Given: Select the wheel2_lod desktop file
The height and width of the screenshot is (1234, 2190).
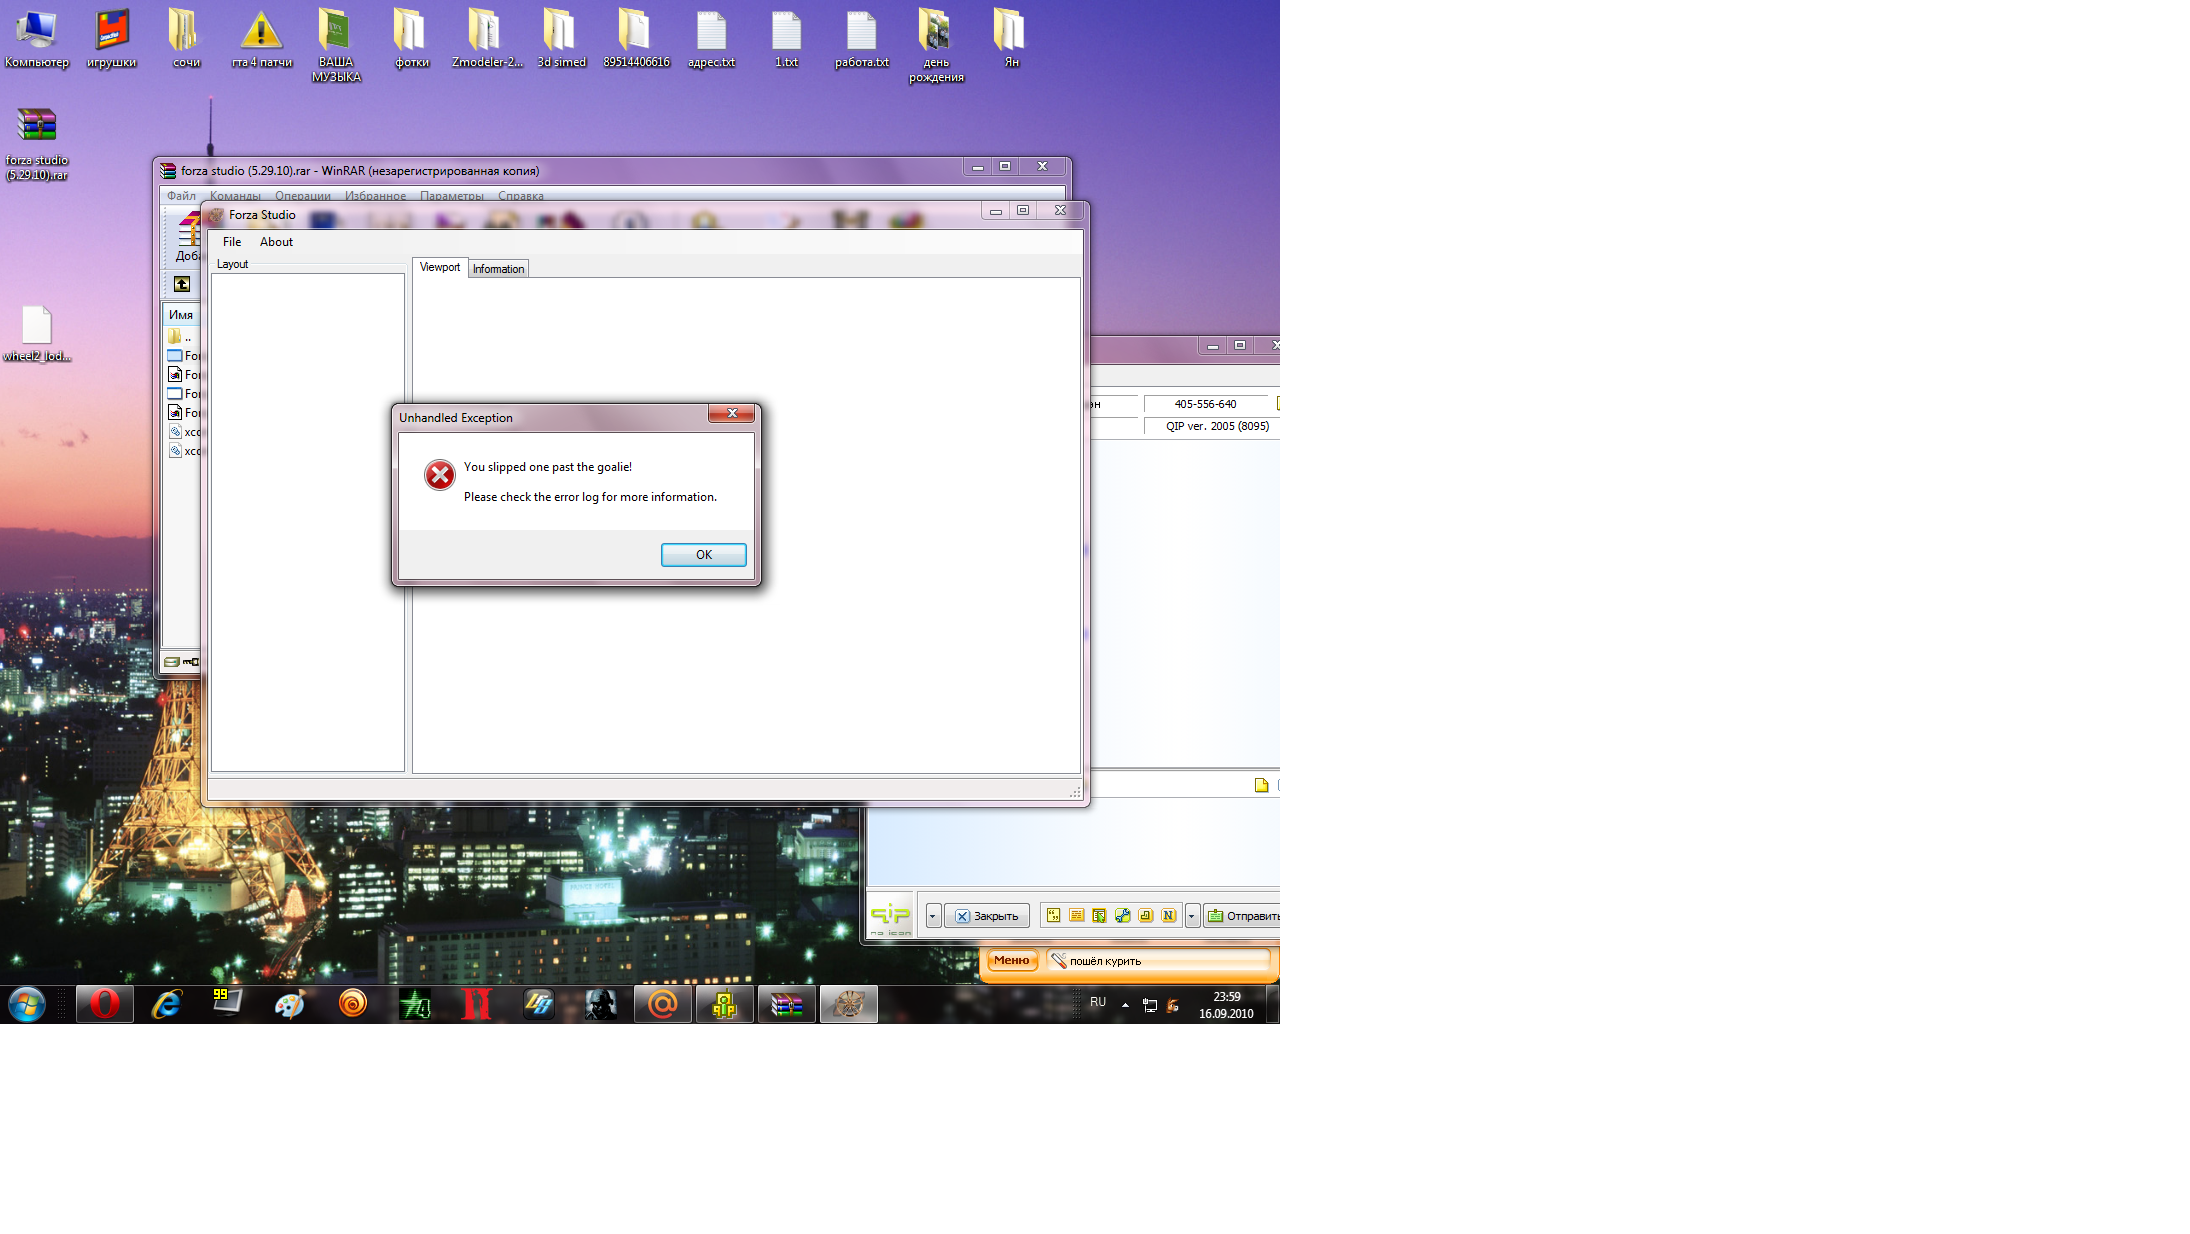Looking at the screenshot, I should [x=37, y=334].
